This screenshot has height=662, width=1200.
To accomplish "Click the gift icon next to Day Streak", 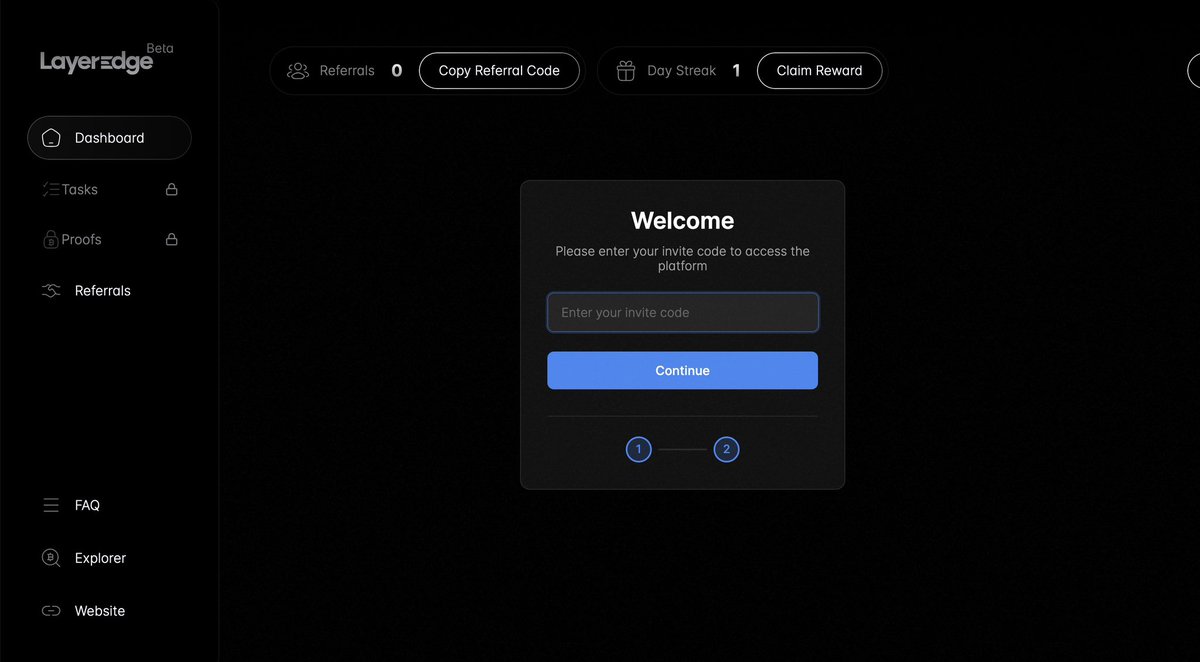I will click(625, 70).
